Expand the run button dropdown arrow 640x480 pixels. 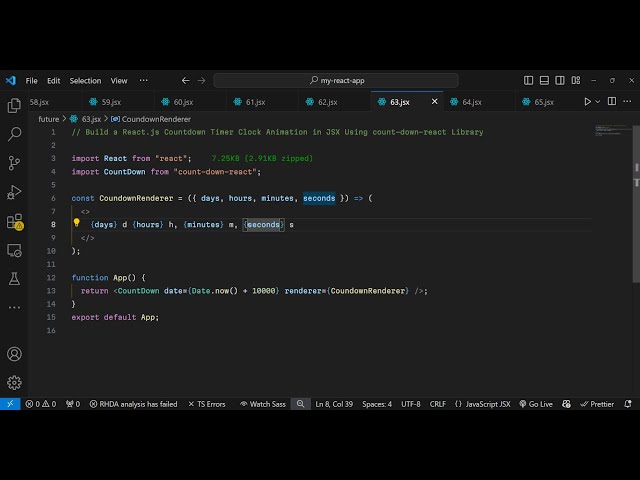[599, 101]
